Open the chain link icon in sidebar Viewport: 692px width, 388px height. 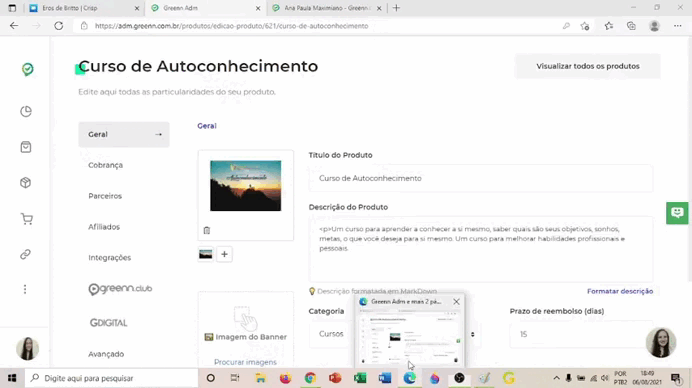pyautogui.click(x=26, y=254)
